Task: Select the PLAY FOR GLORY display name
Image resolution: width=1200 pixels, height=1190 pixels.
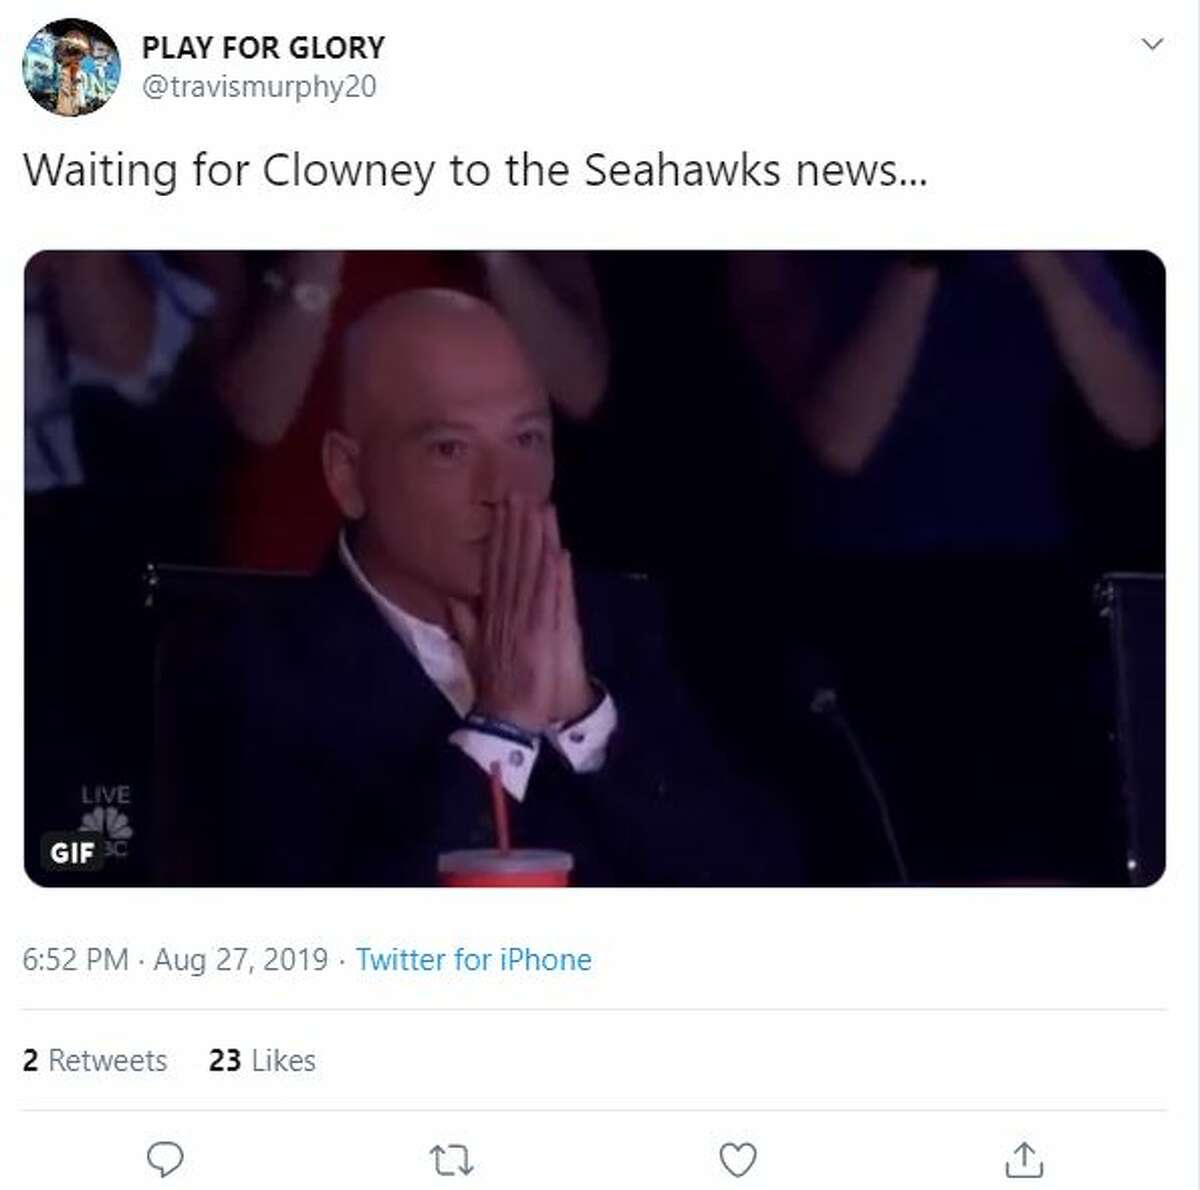Action: click(265, 46)
